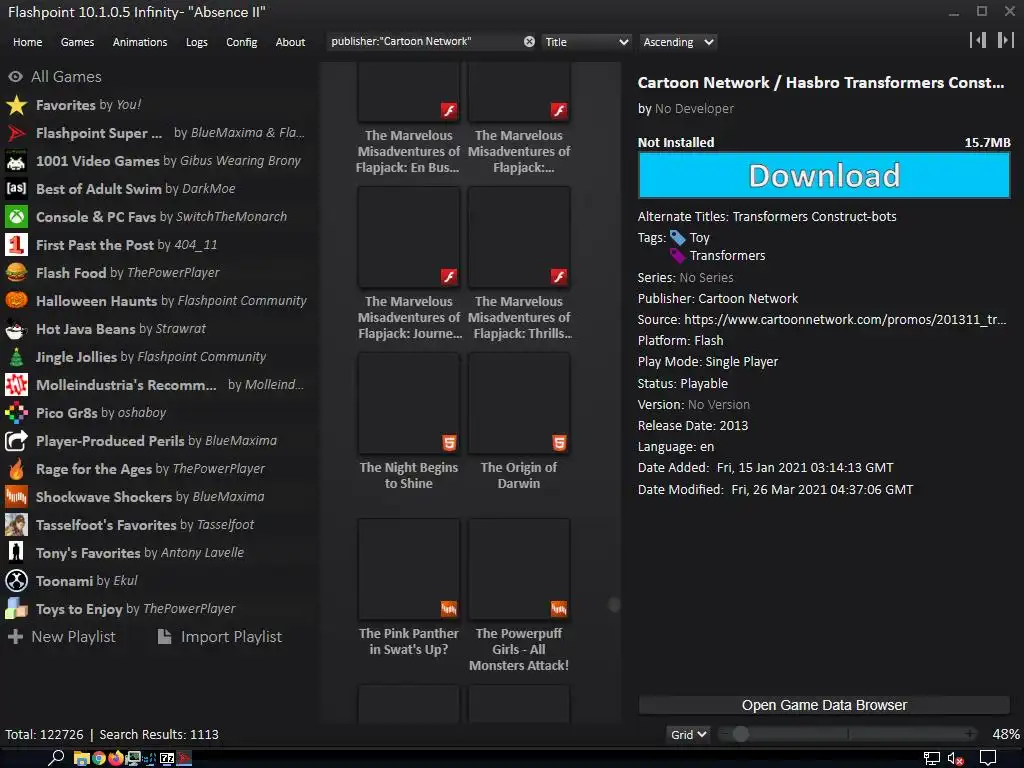Open Player-Produced Perils share icon
Viewport: 1024px width, 768px height.
16,441
